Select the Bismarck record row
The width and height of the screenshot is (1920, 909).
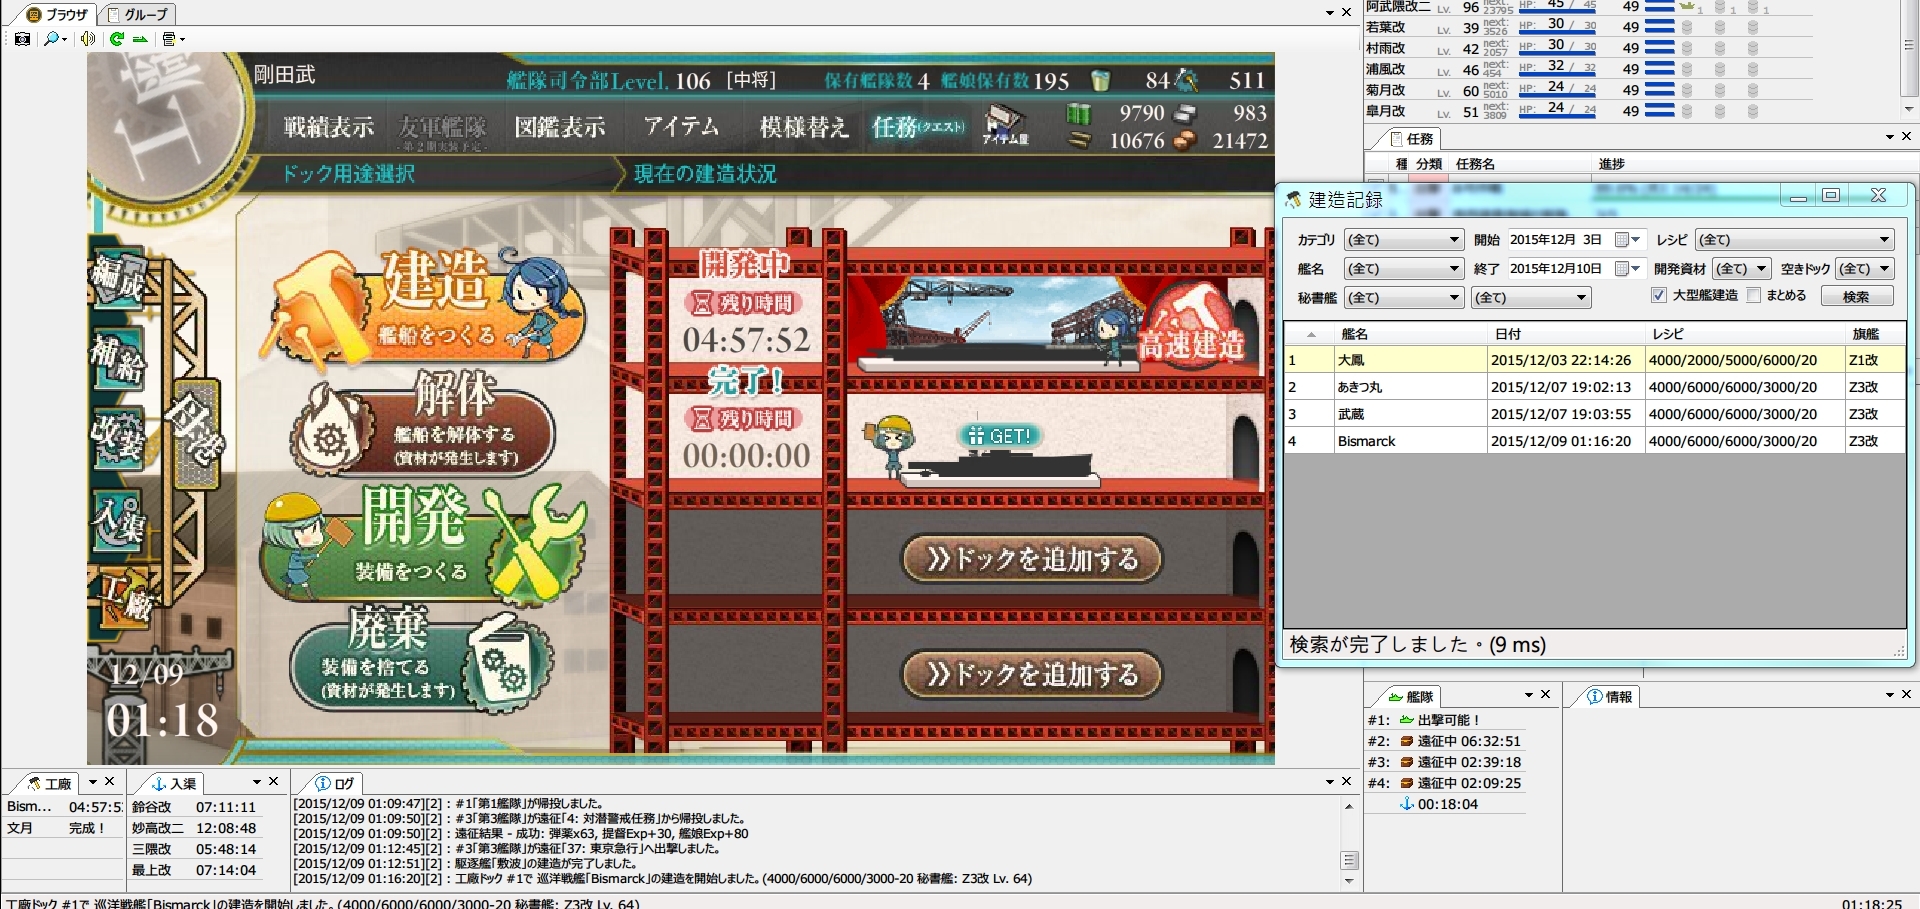tap(1595, 441)
